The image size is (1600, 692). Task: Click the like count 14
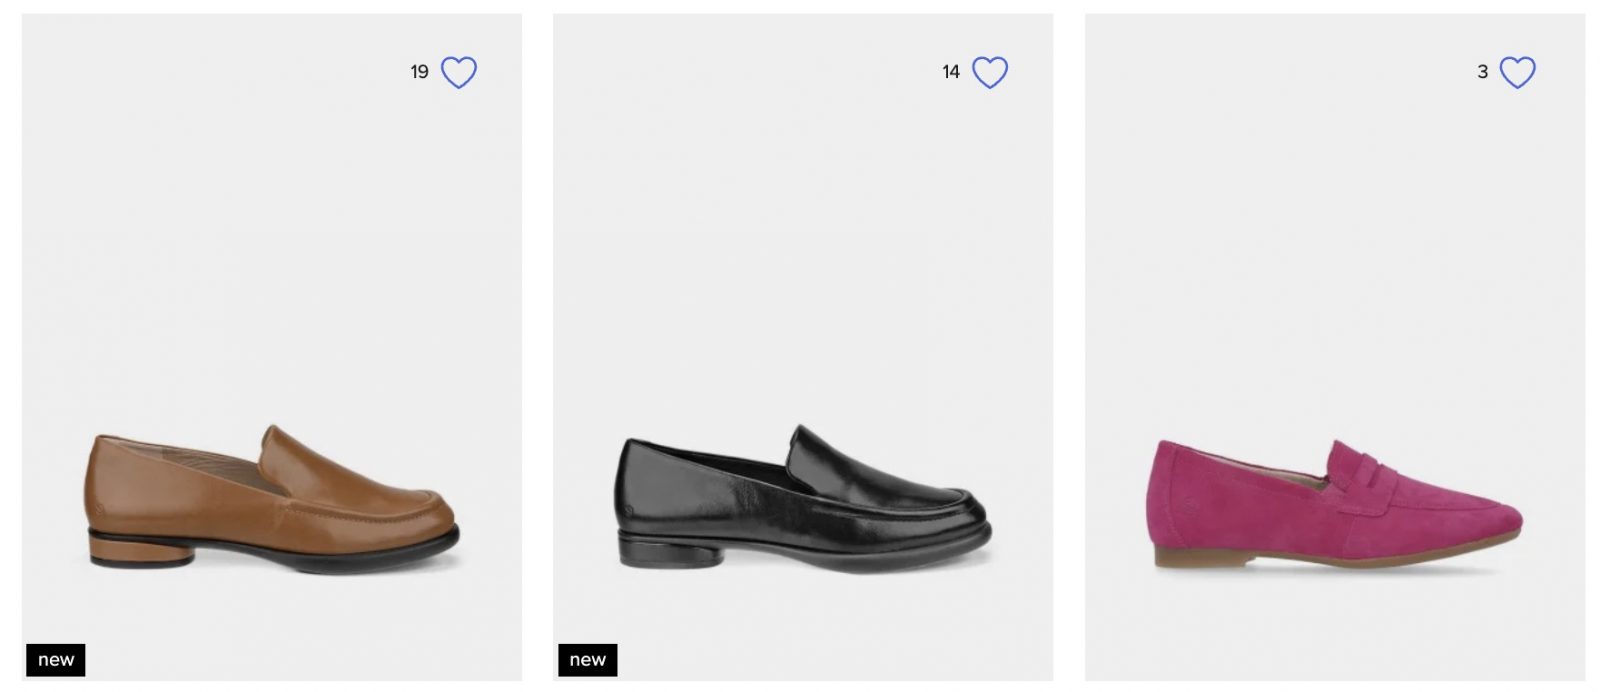(x=951, y=72)
